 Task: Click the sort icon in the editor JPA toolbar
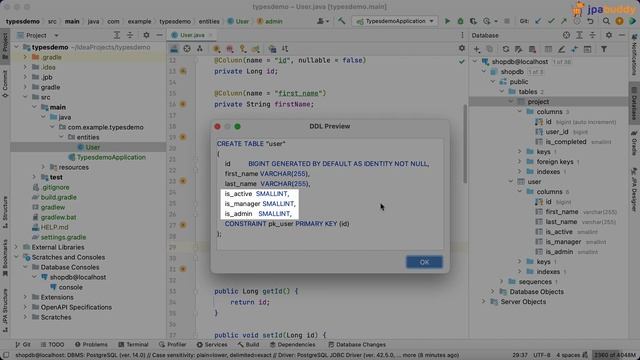click(x=285, y=49)
